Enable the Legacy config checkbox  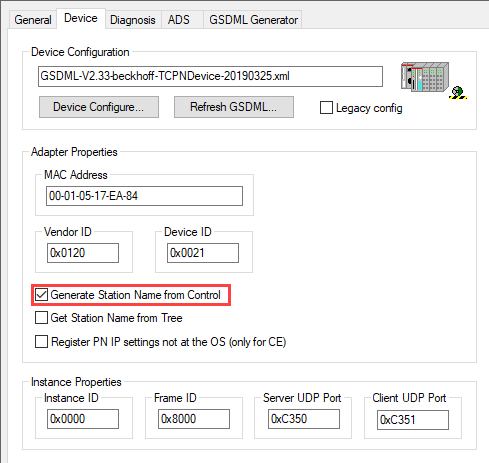point(326,108)
